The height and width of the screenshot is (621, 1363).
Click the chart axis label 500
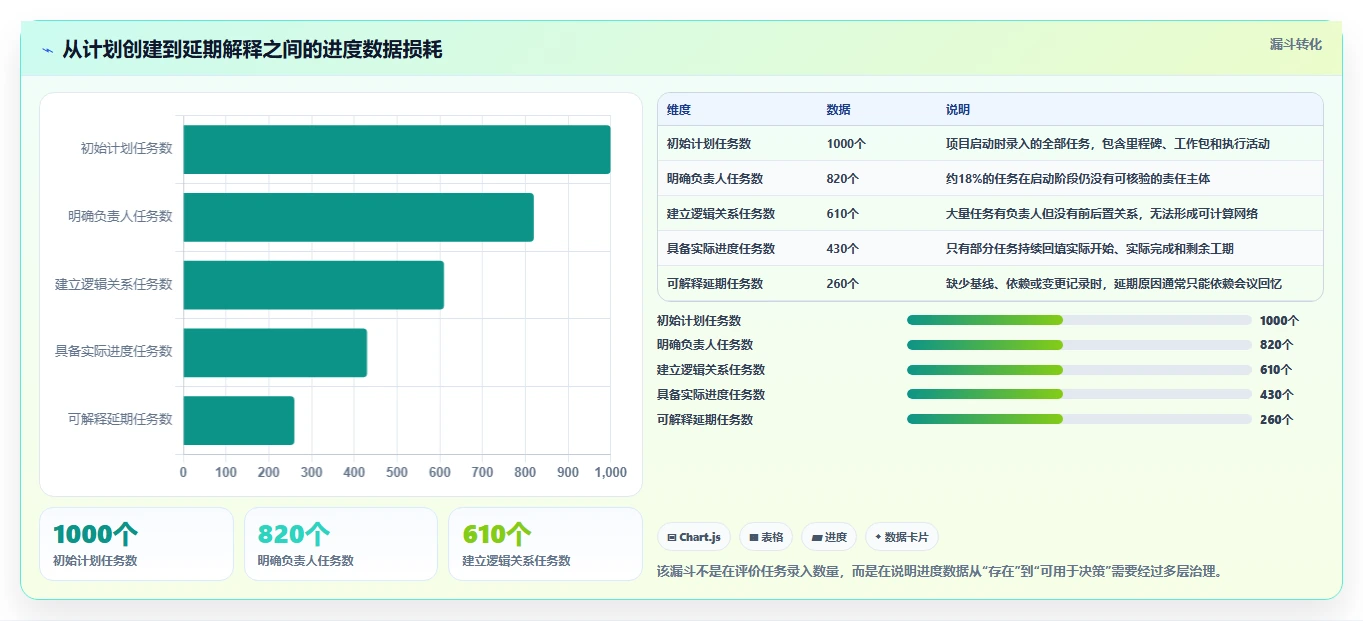click(397, 472)
